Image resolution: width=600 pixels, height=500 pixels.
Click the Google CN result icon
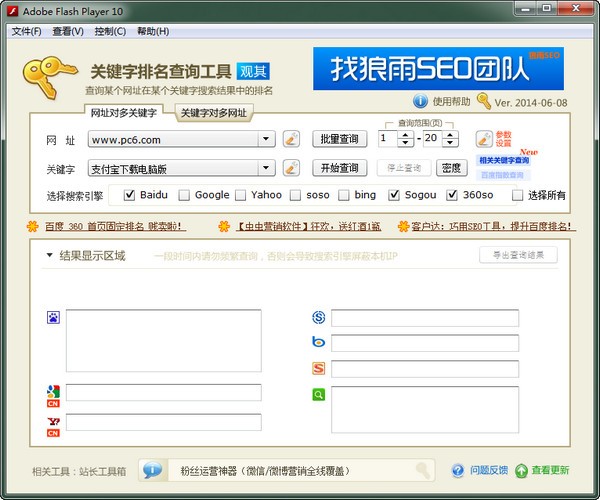pos(53,396)
